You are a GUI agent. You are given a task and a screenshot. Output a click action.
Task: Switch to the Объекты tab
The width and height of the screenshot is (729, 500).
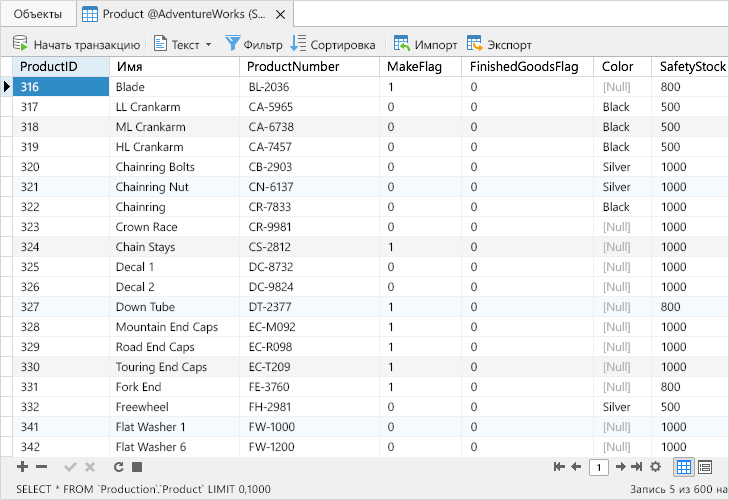(38, 14)
